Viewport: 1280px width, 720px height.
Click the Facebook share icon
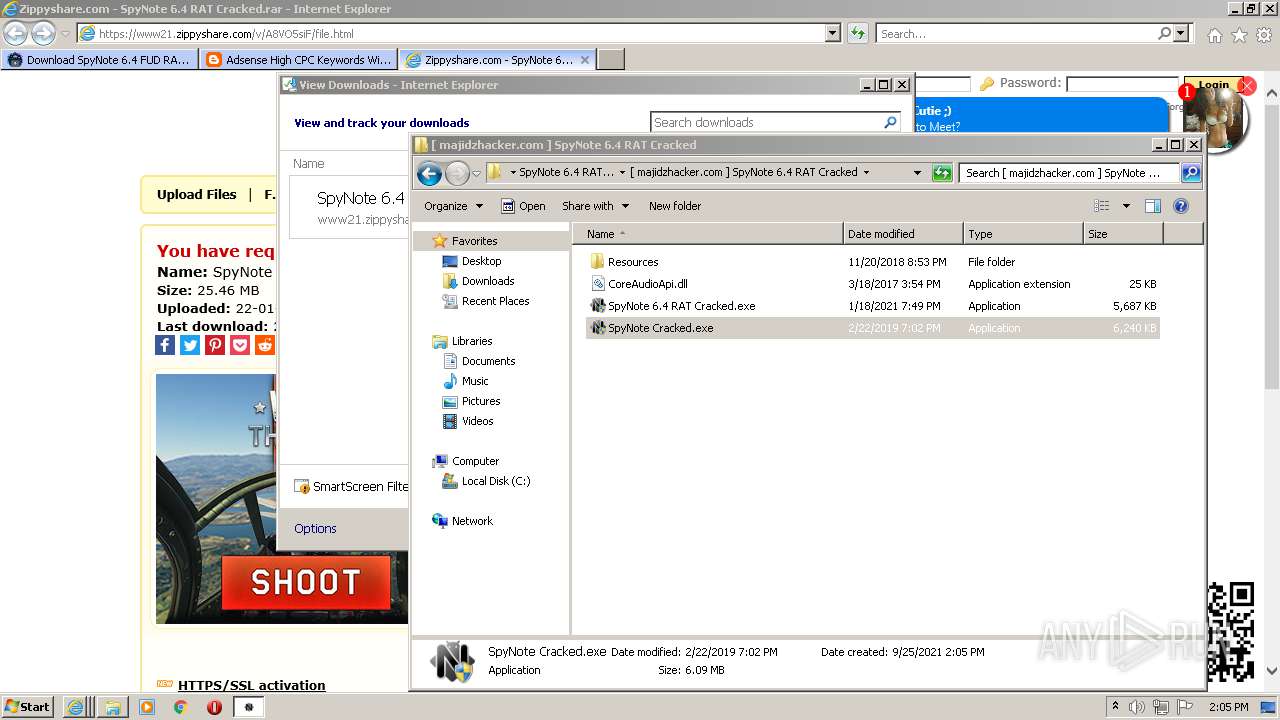tap(166, 345)
